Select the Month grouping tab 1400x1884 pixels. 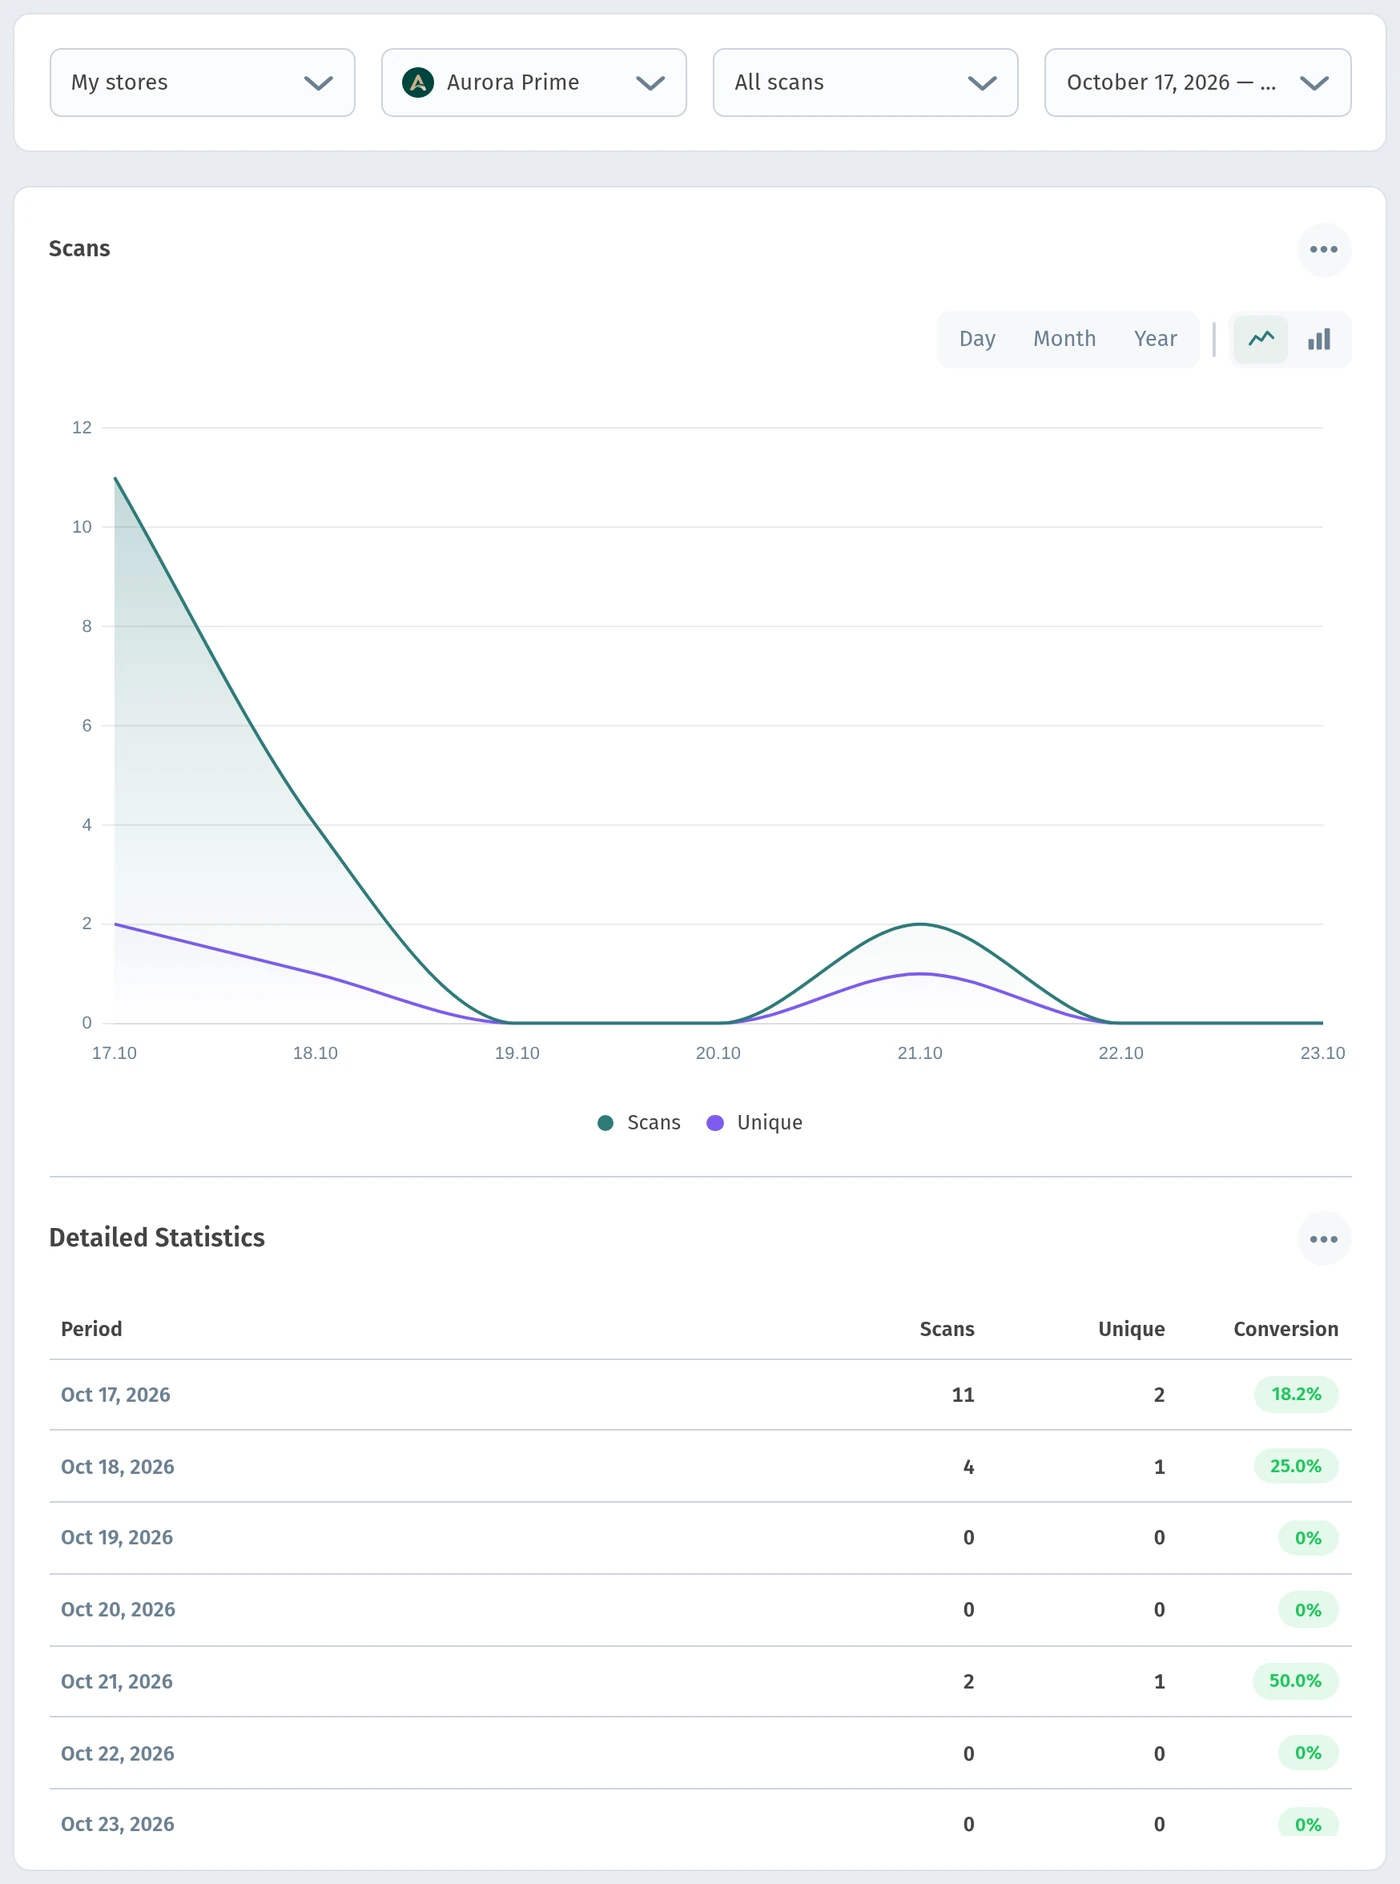coord(1064,339)
